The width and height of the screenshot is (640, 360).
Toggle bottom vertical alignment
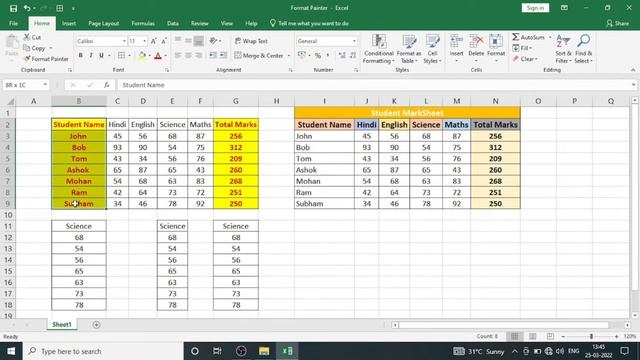(x=198, y=41)
